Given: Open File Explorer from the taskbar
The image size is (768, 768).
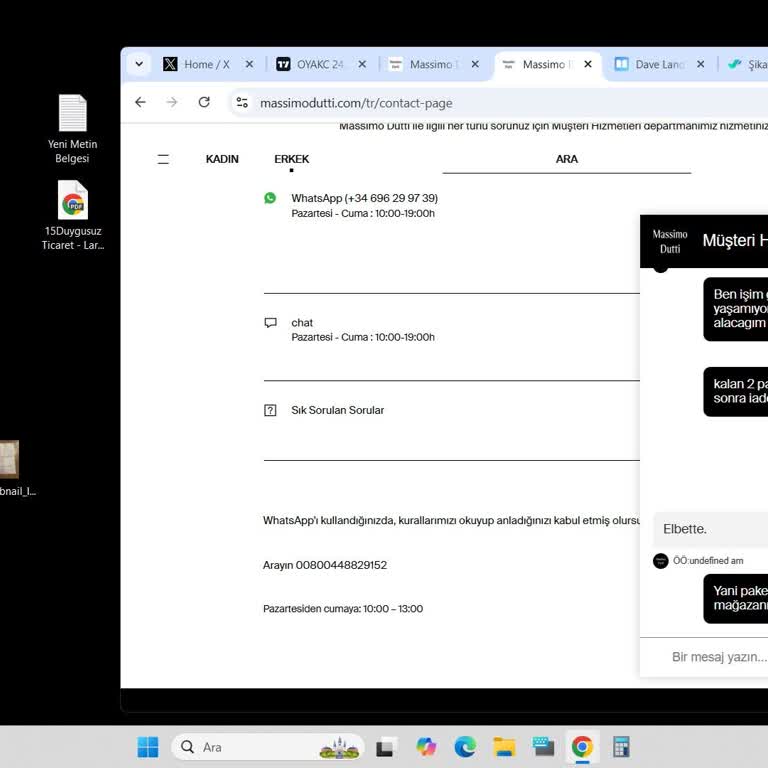Looking at the screenshot, I should click(x=504, y=747).
